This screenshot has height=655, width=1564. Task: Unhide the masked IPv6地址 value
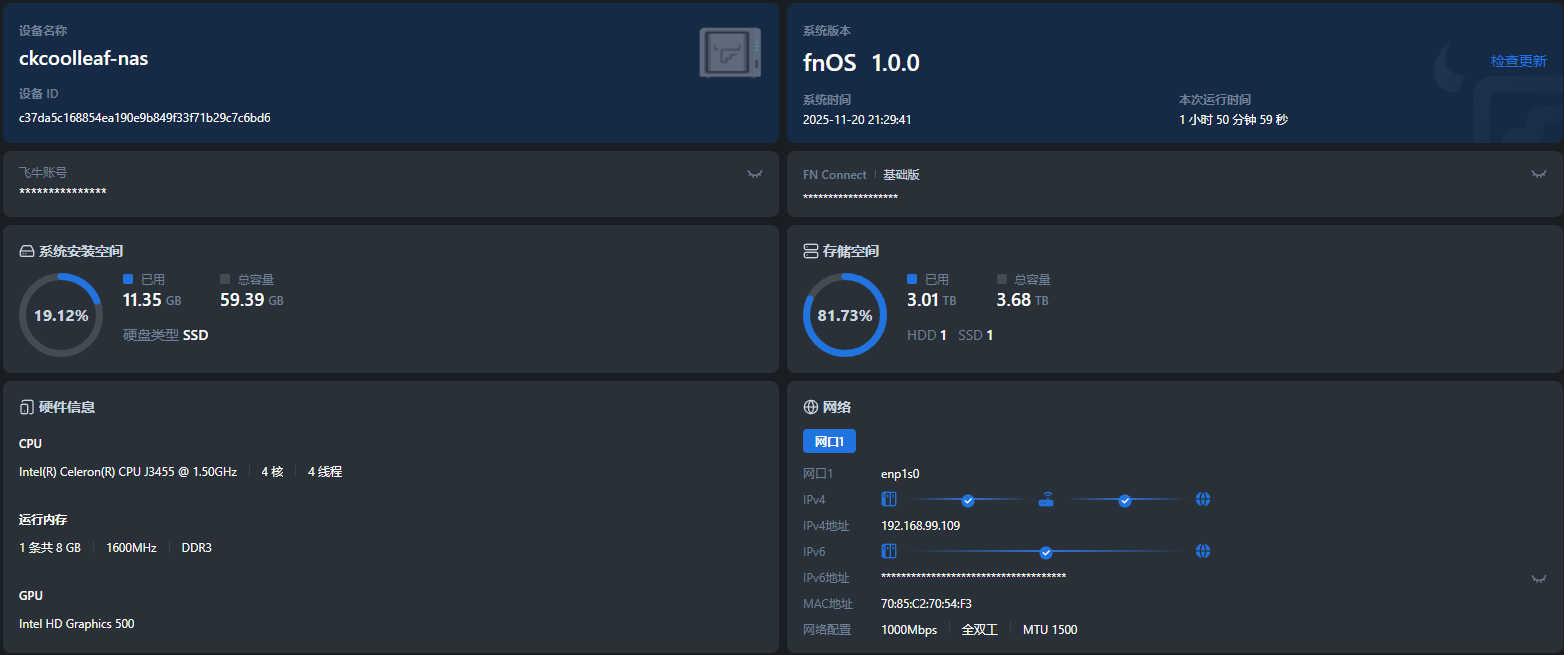[x=1539, y=578]
